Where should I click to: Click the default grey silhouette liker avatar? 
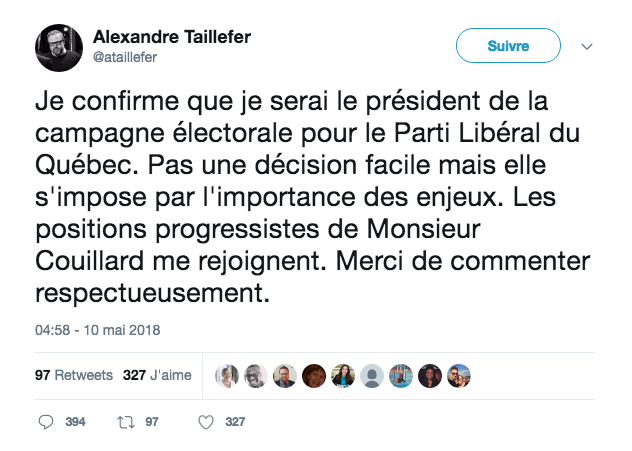(x=372, y=375)
